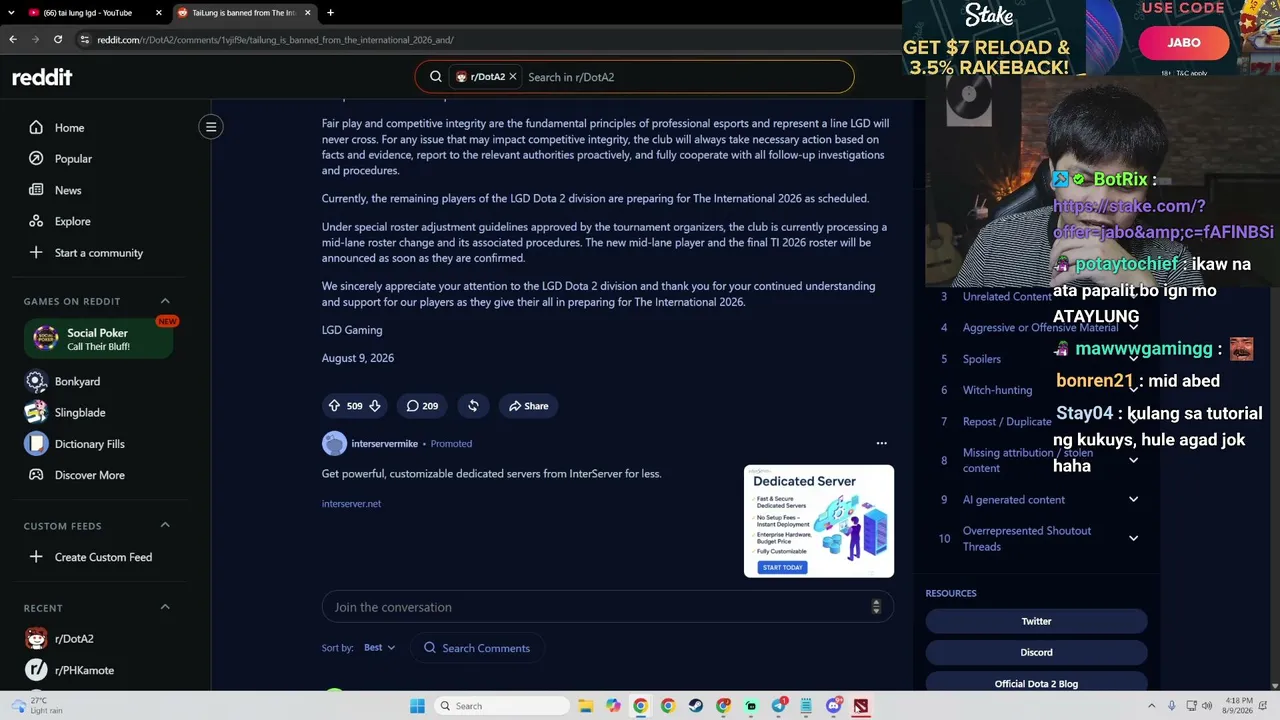Remove the r/DotA2 search filter
Image resolution: width=1280 pixels, height=720 pixels.
click(x=513, y=77)
